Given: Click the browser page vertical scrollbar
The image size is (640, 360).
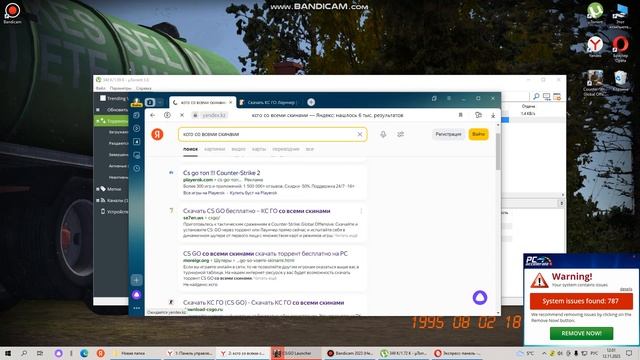Looking at the screenshot, I should tap(498, 151).
